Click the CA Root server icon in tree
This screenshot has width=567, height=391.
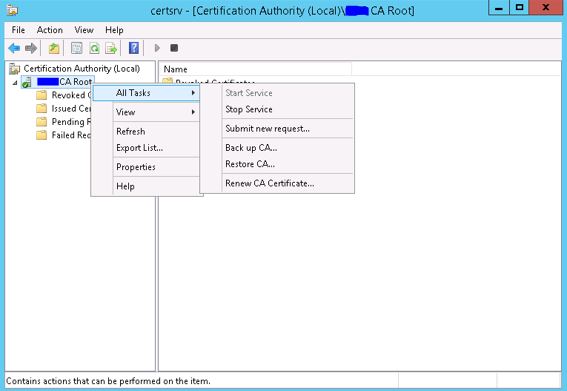pos(27,82)
